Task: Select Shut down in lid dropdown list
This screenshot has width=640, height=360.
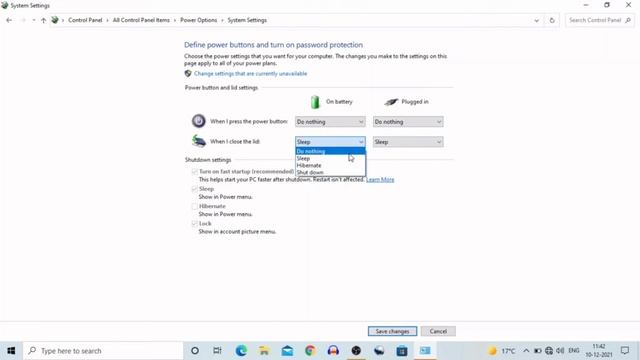Action: 330,172
